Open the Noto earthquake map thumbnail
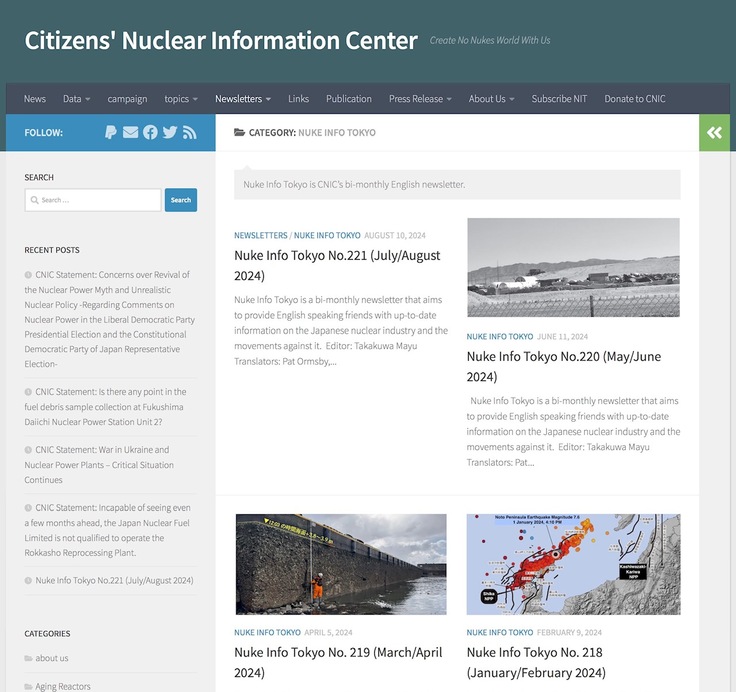 click(573, 564)
